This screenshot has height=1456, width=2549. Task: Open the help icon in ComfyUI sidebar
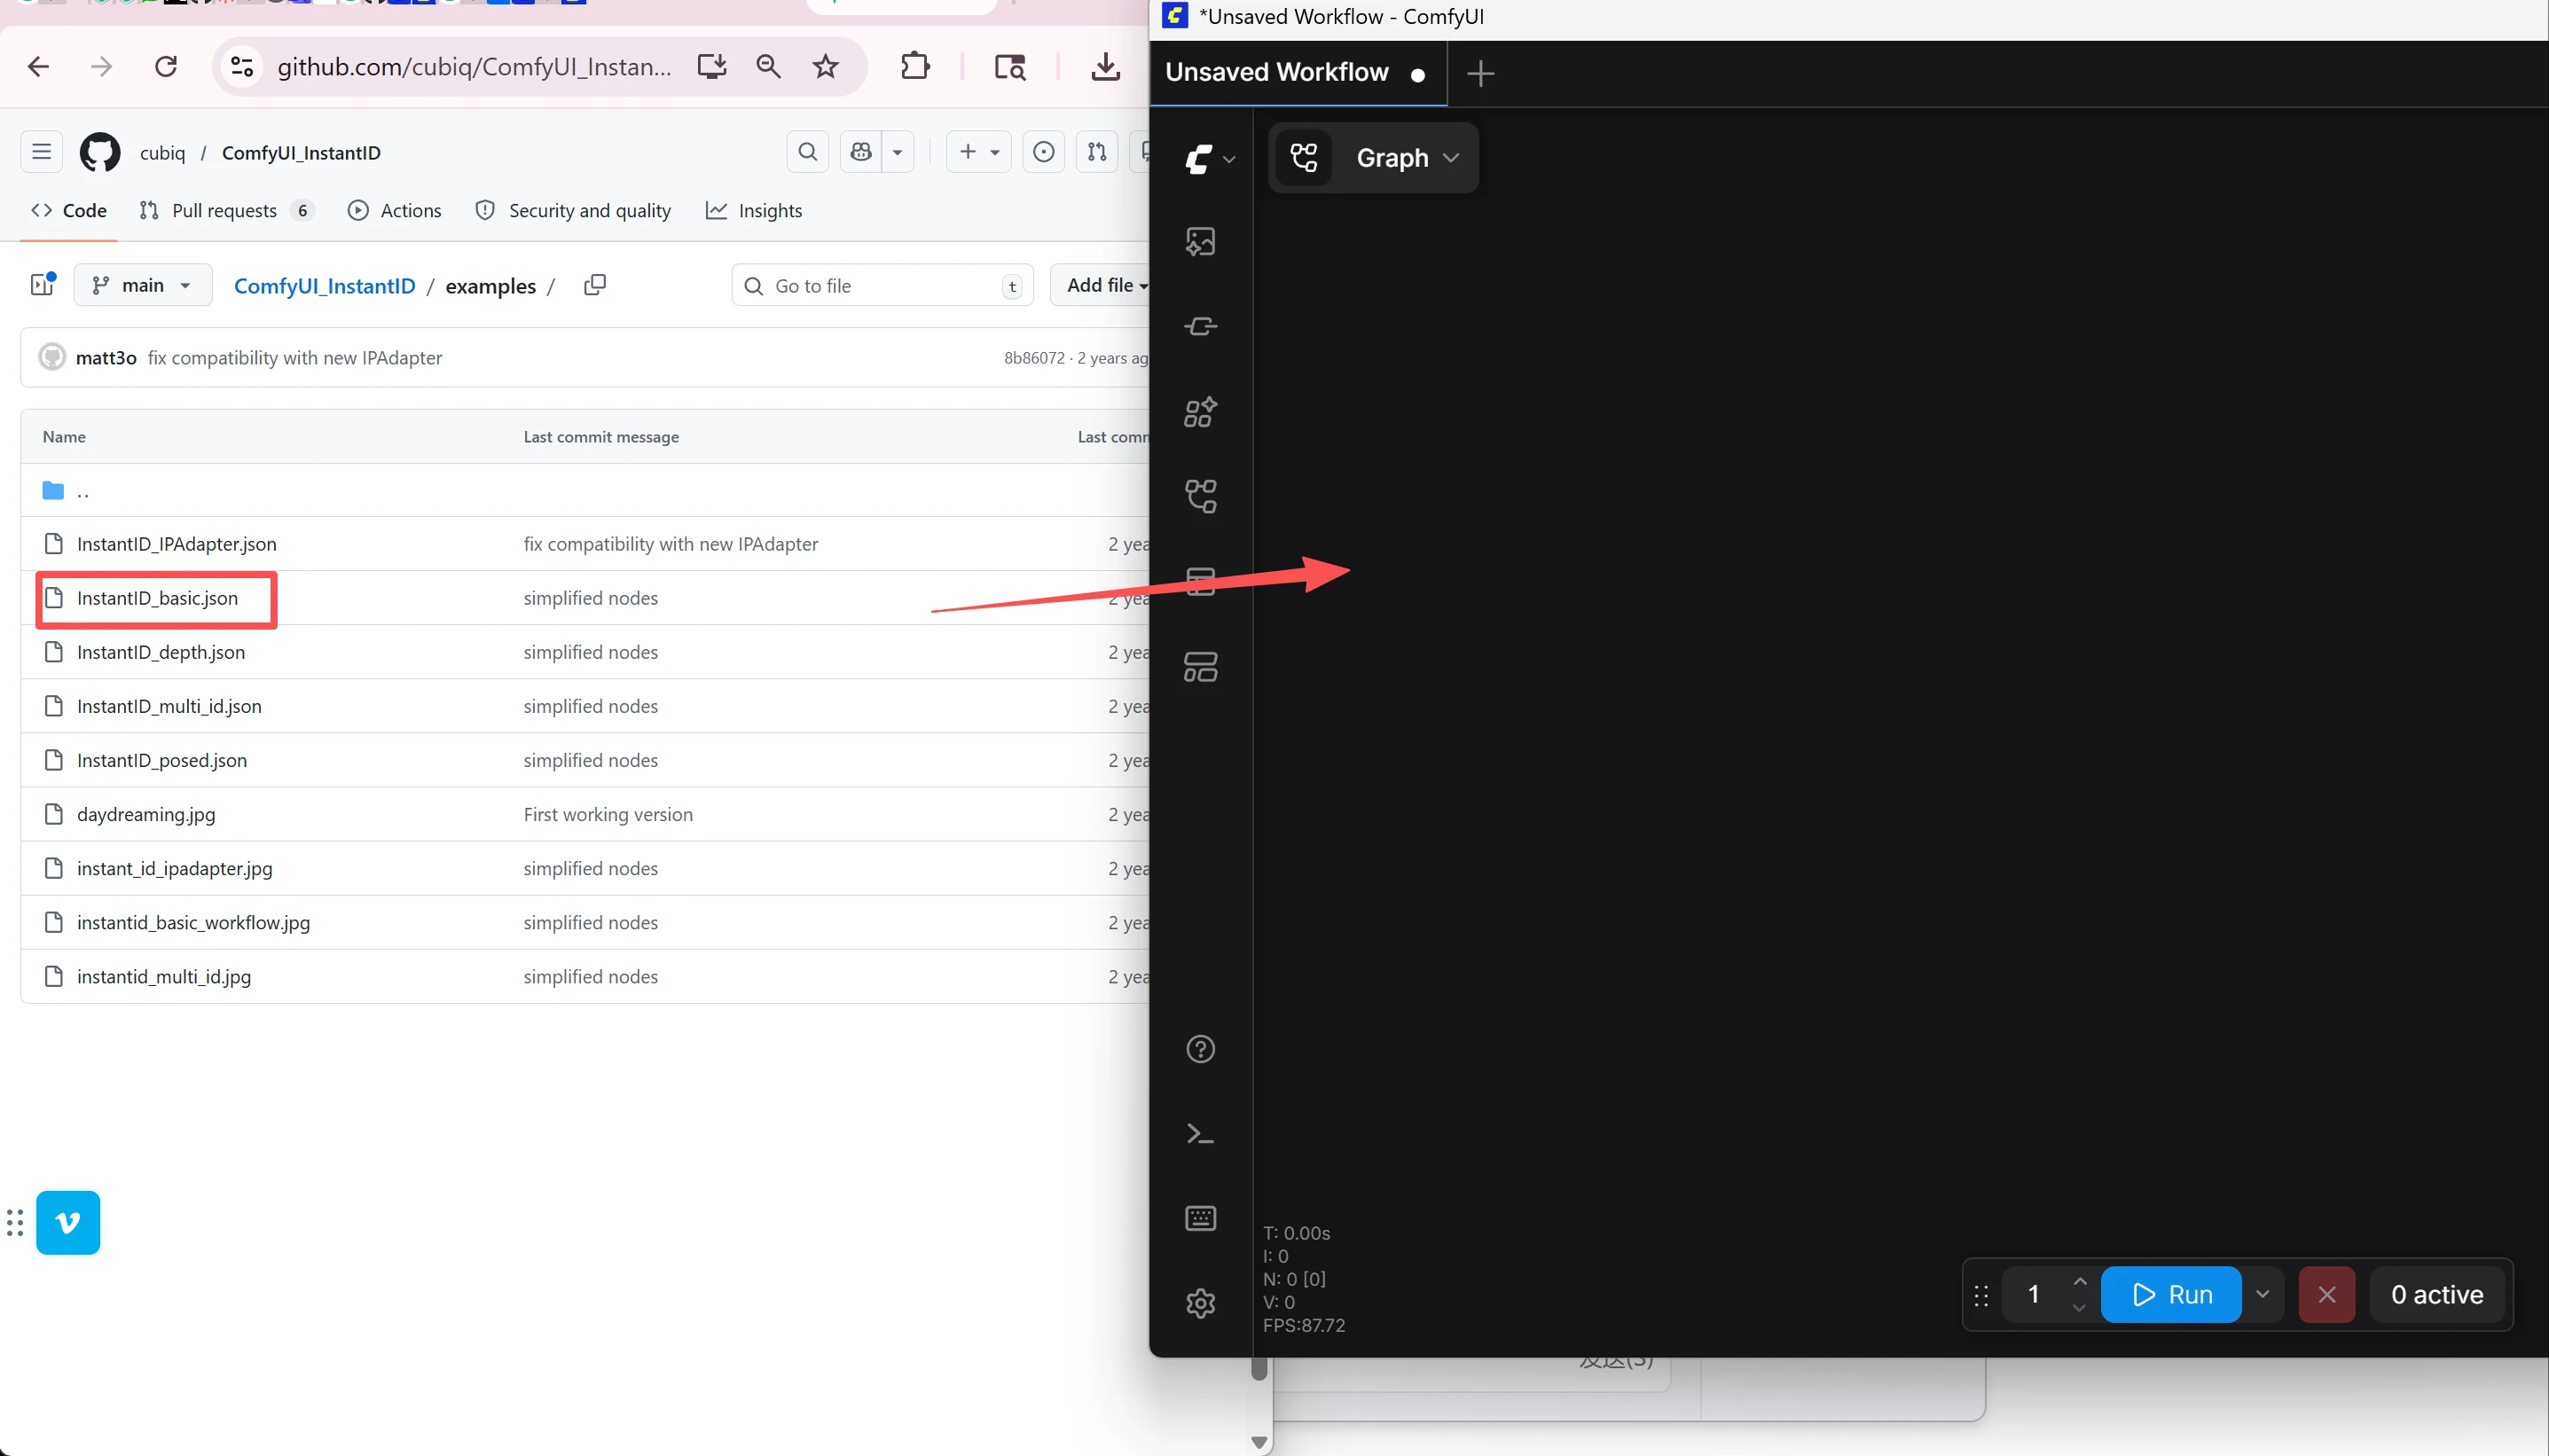point(1199,1048)
